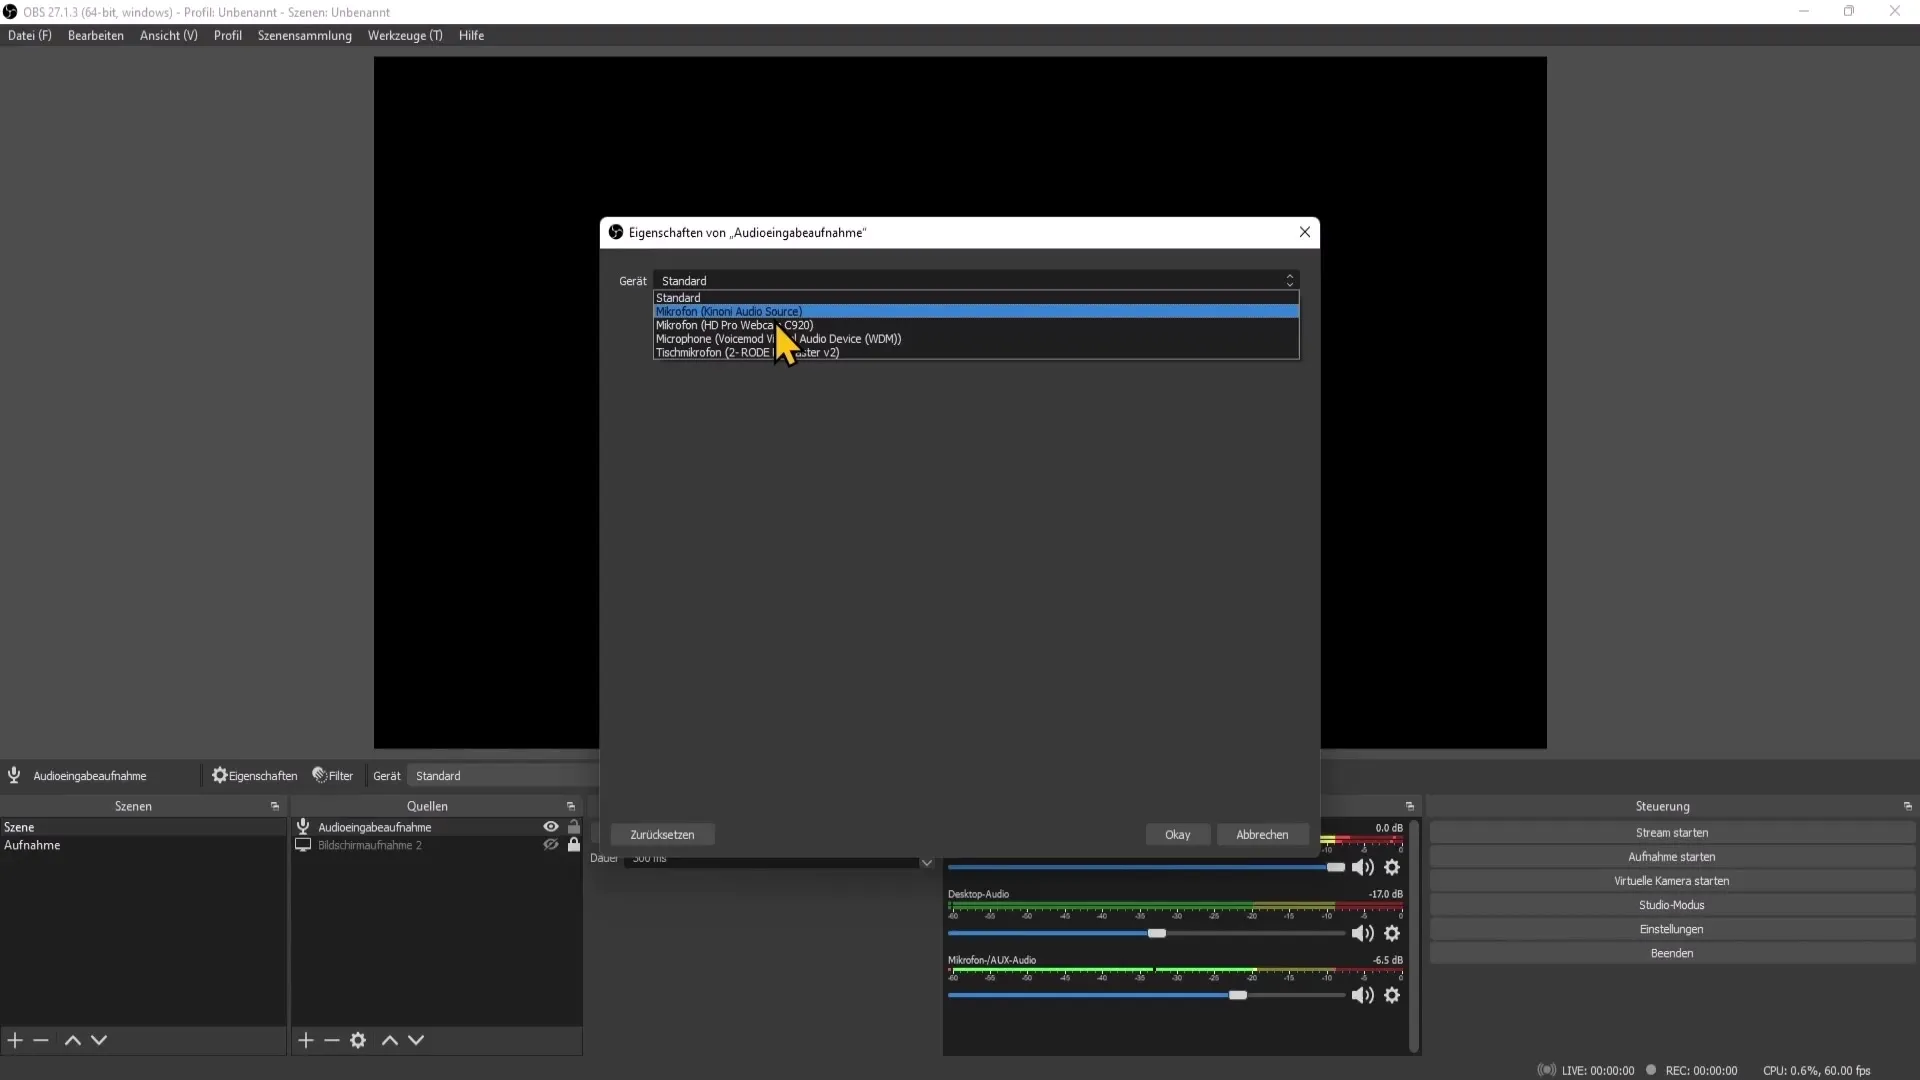This screenshot has height=1080, width=1920.
Task: Close the Eigenschaften dialog
Action: pos(1304,232)
